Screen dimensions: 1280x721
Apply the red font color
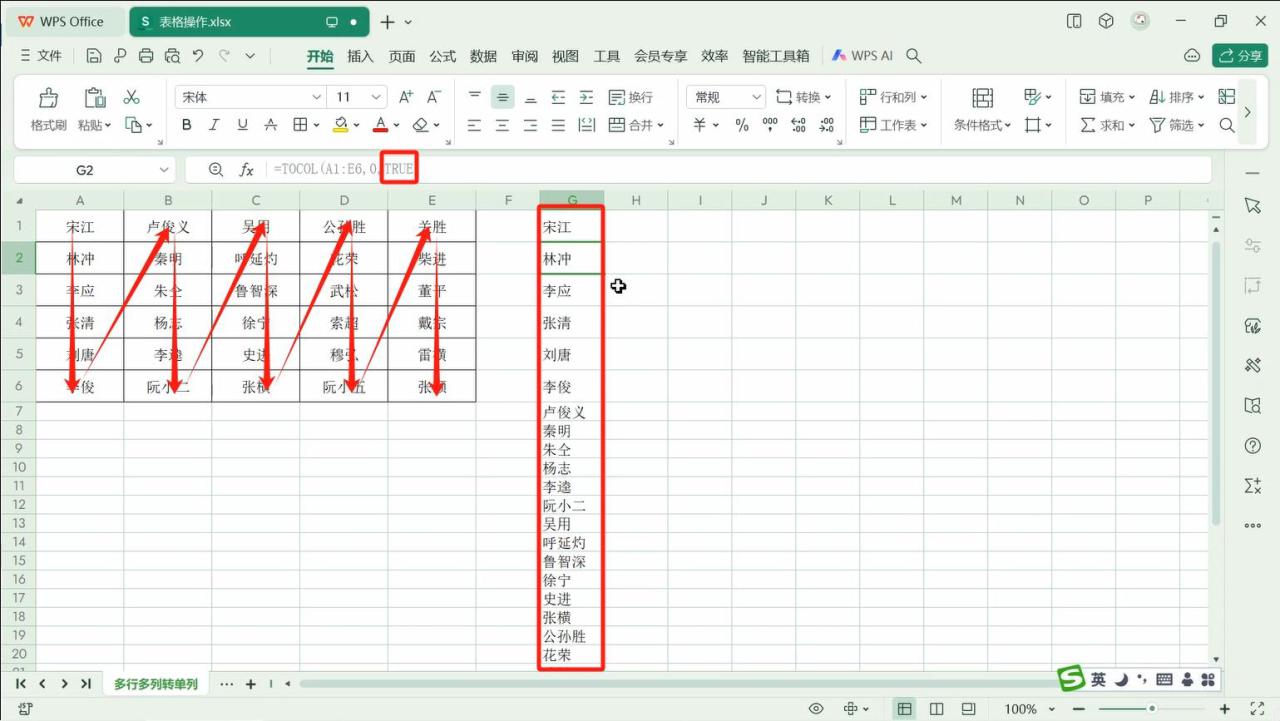point(380,125)
